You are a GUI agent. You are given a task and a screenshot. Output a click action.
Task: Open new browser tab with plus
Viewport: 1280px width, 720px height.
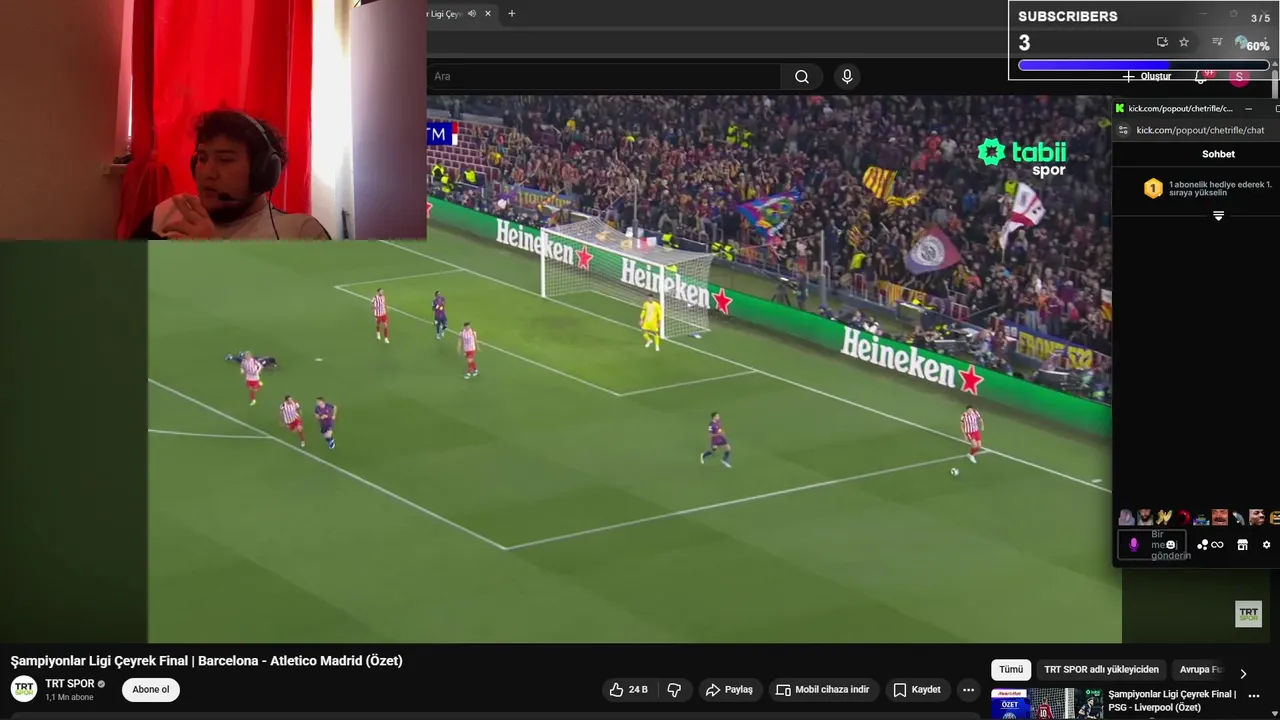[x=511, y=14]
